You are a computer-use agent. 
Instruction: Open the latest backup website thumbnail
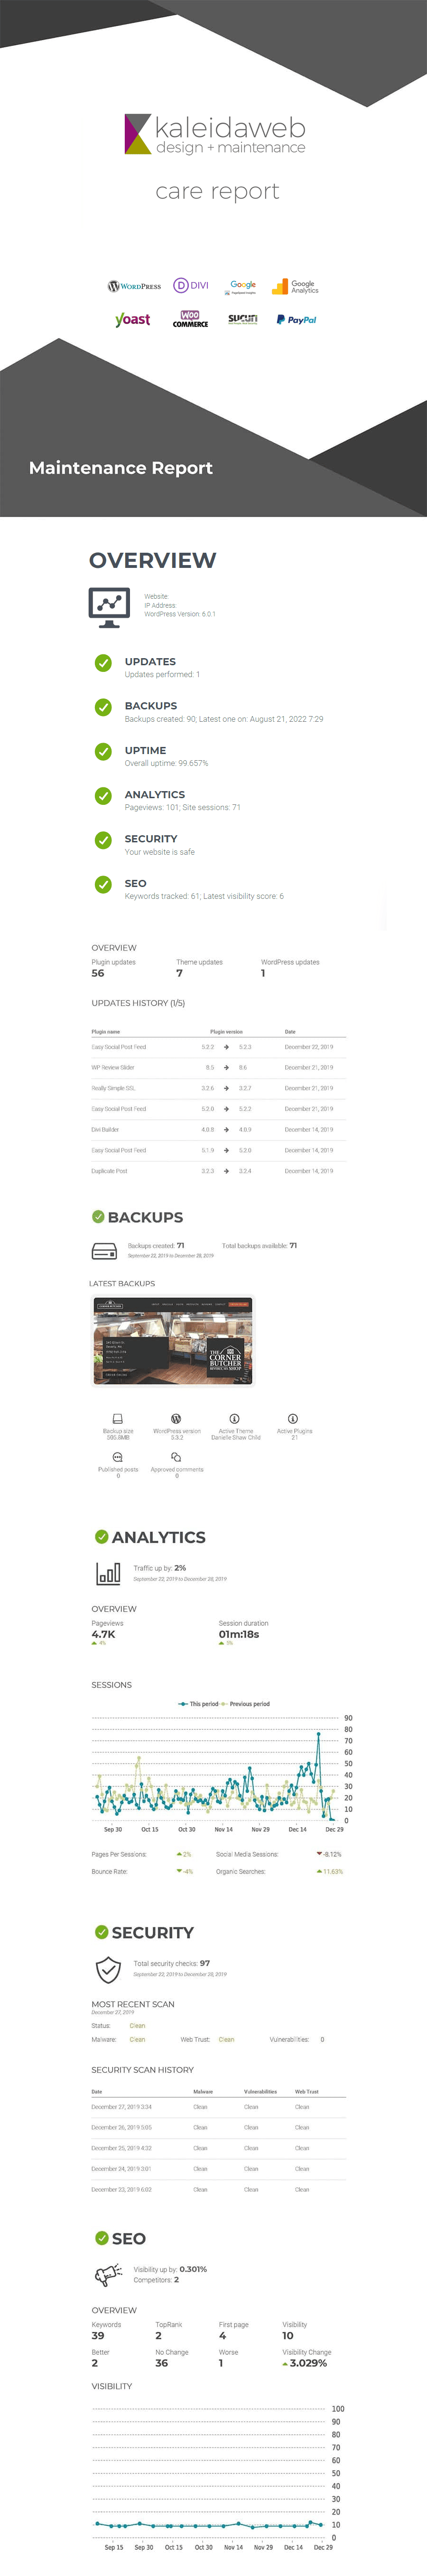173,1341
